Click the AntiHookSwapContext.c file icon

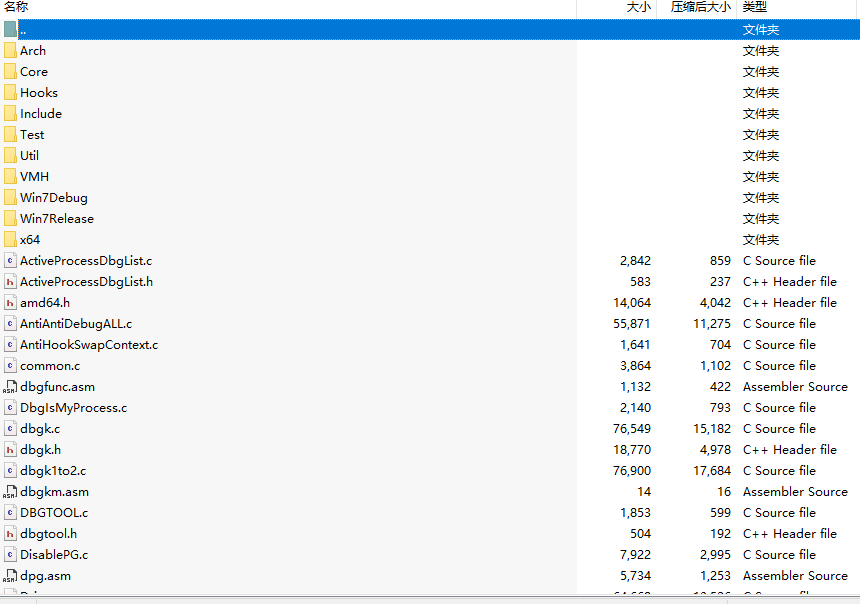pos(10,345)
